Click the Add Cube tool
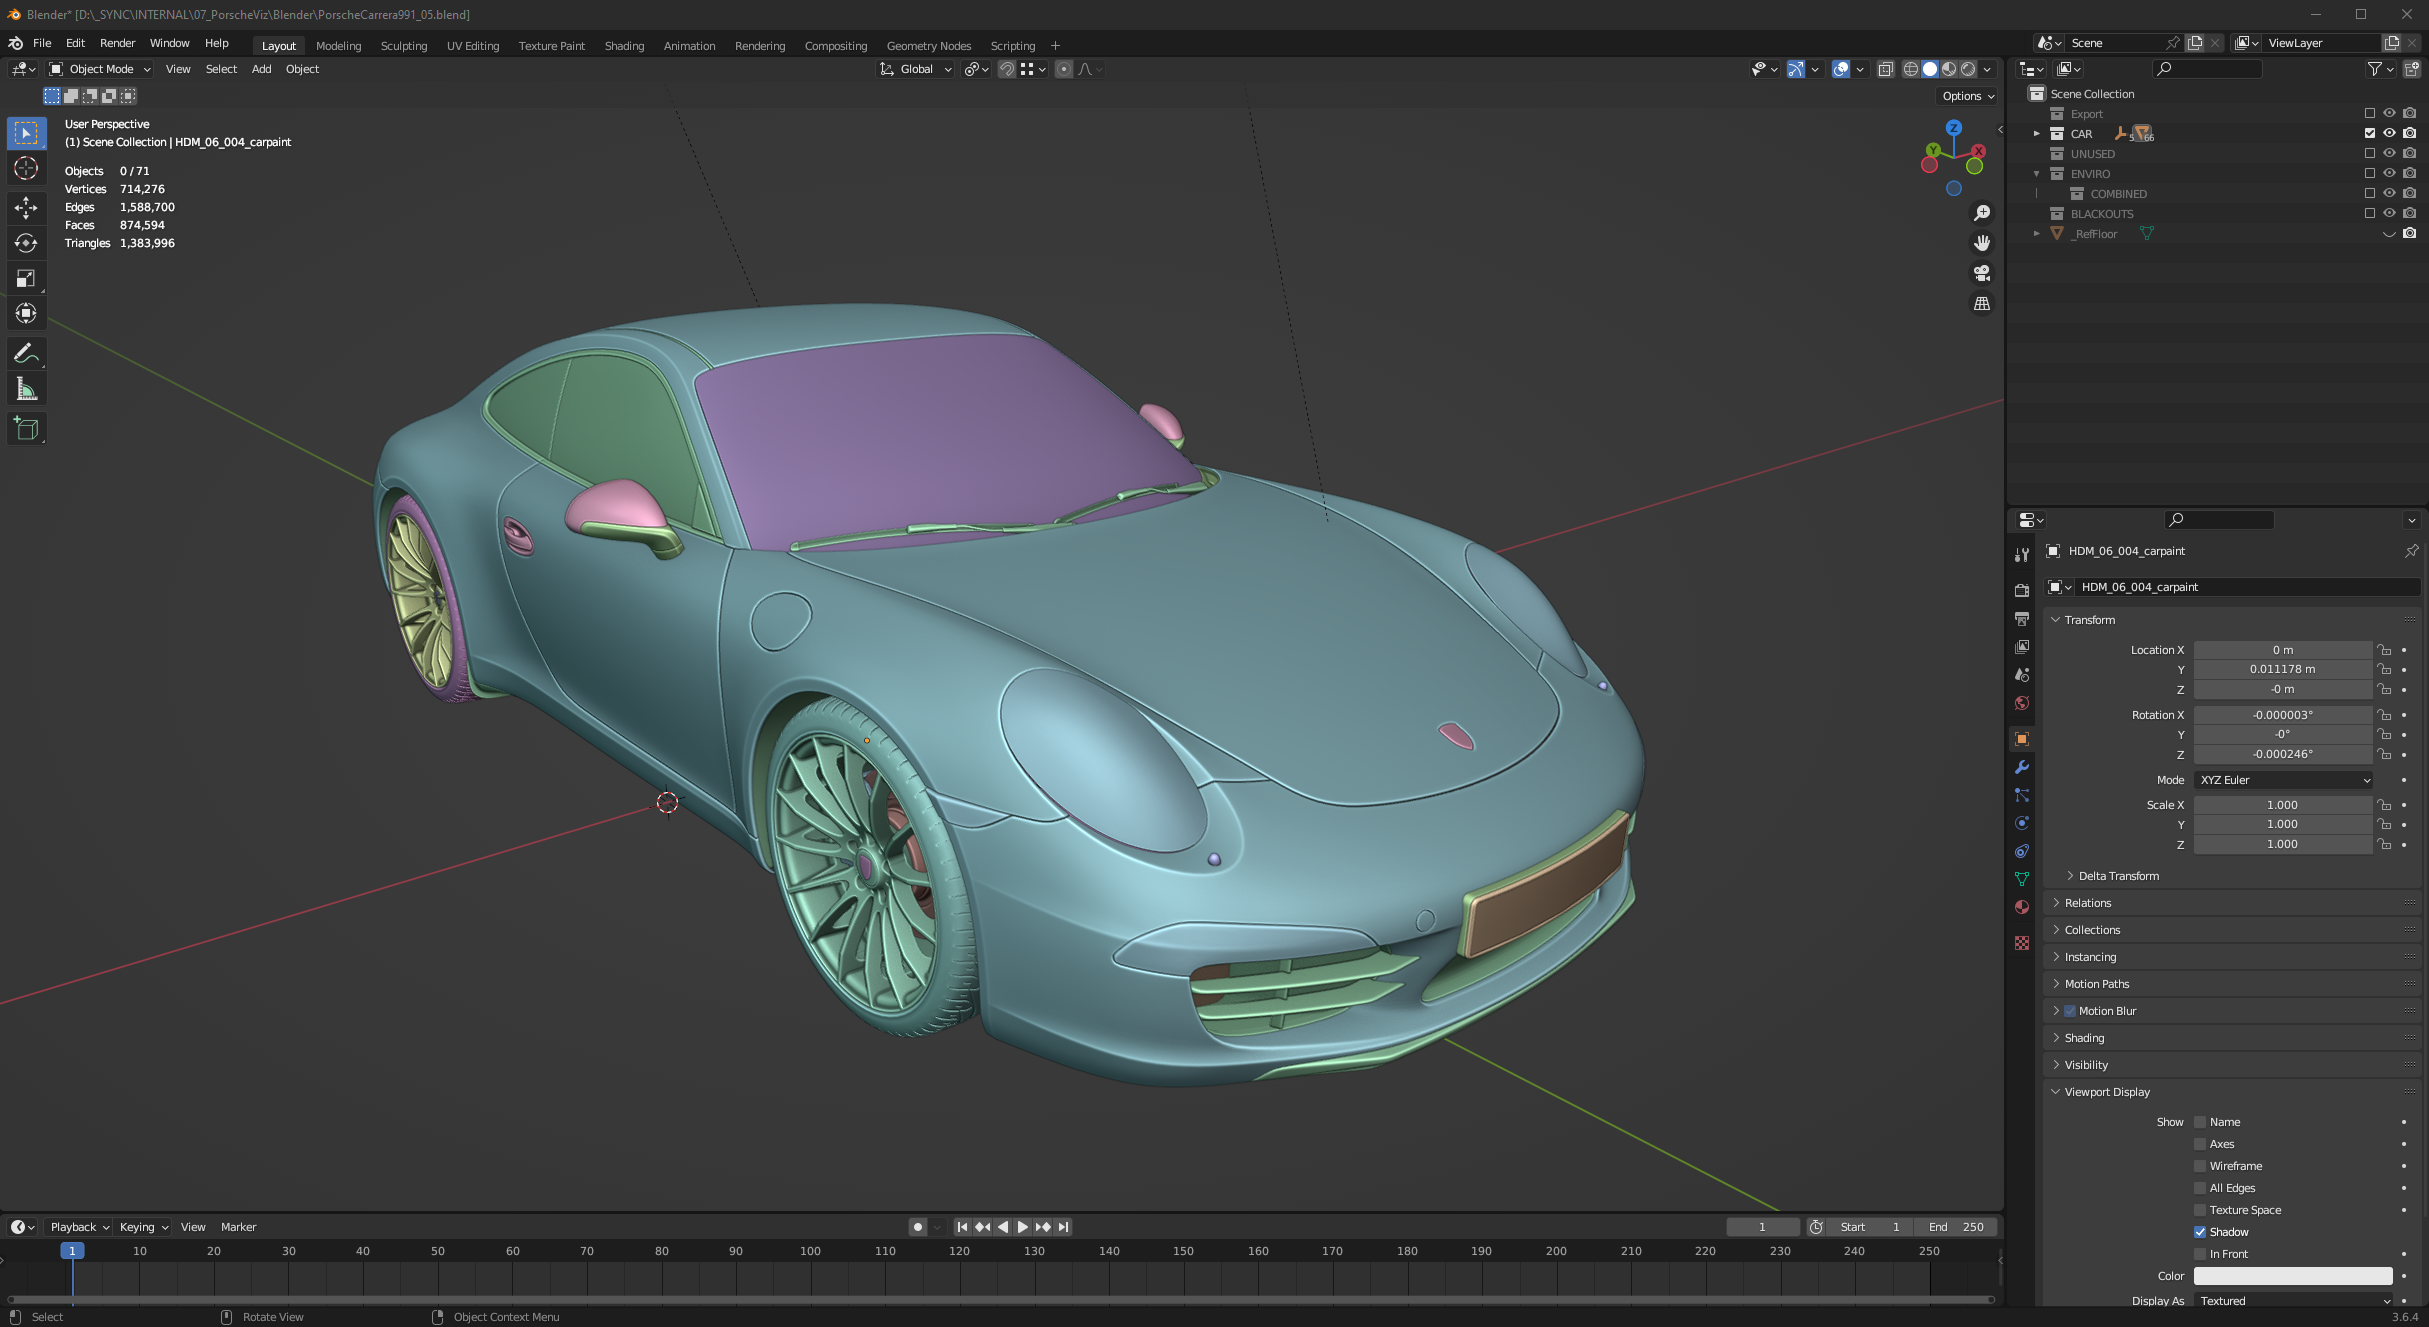 click(x=26, y=429)
